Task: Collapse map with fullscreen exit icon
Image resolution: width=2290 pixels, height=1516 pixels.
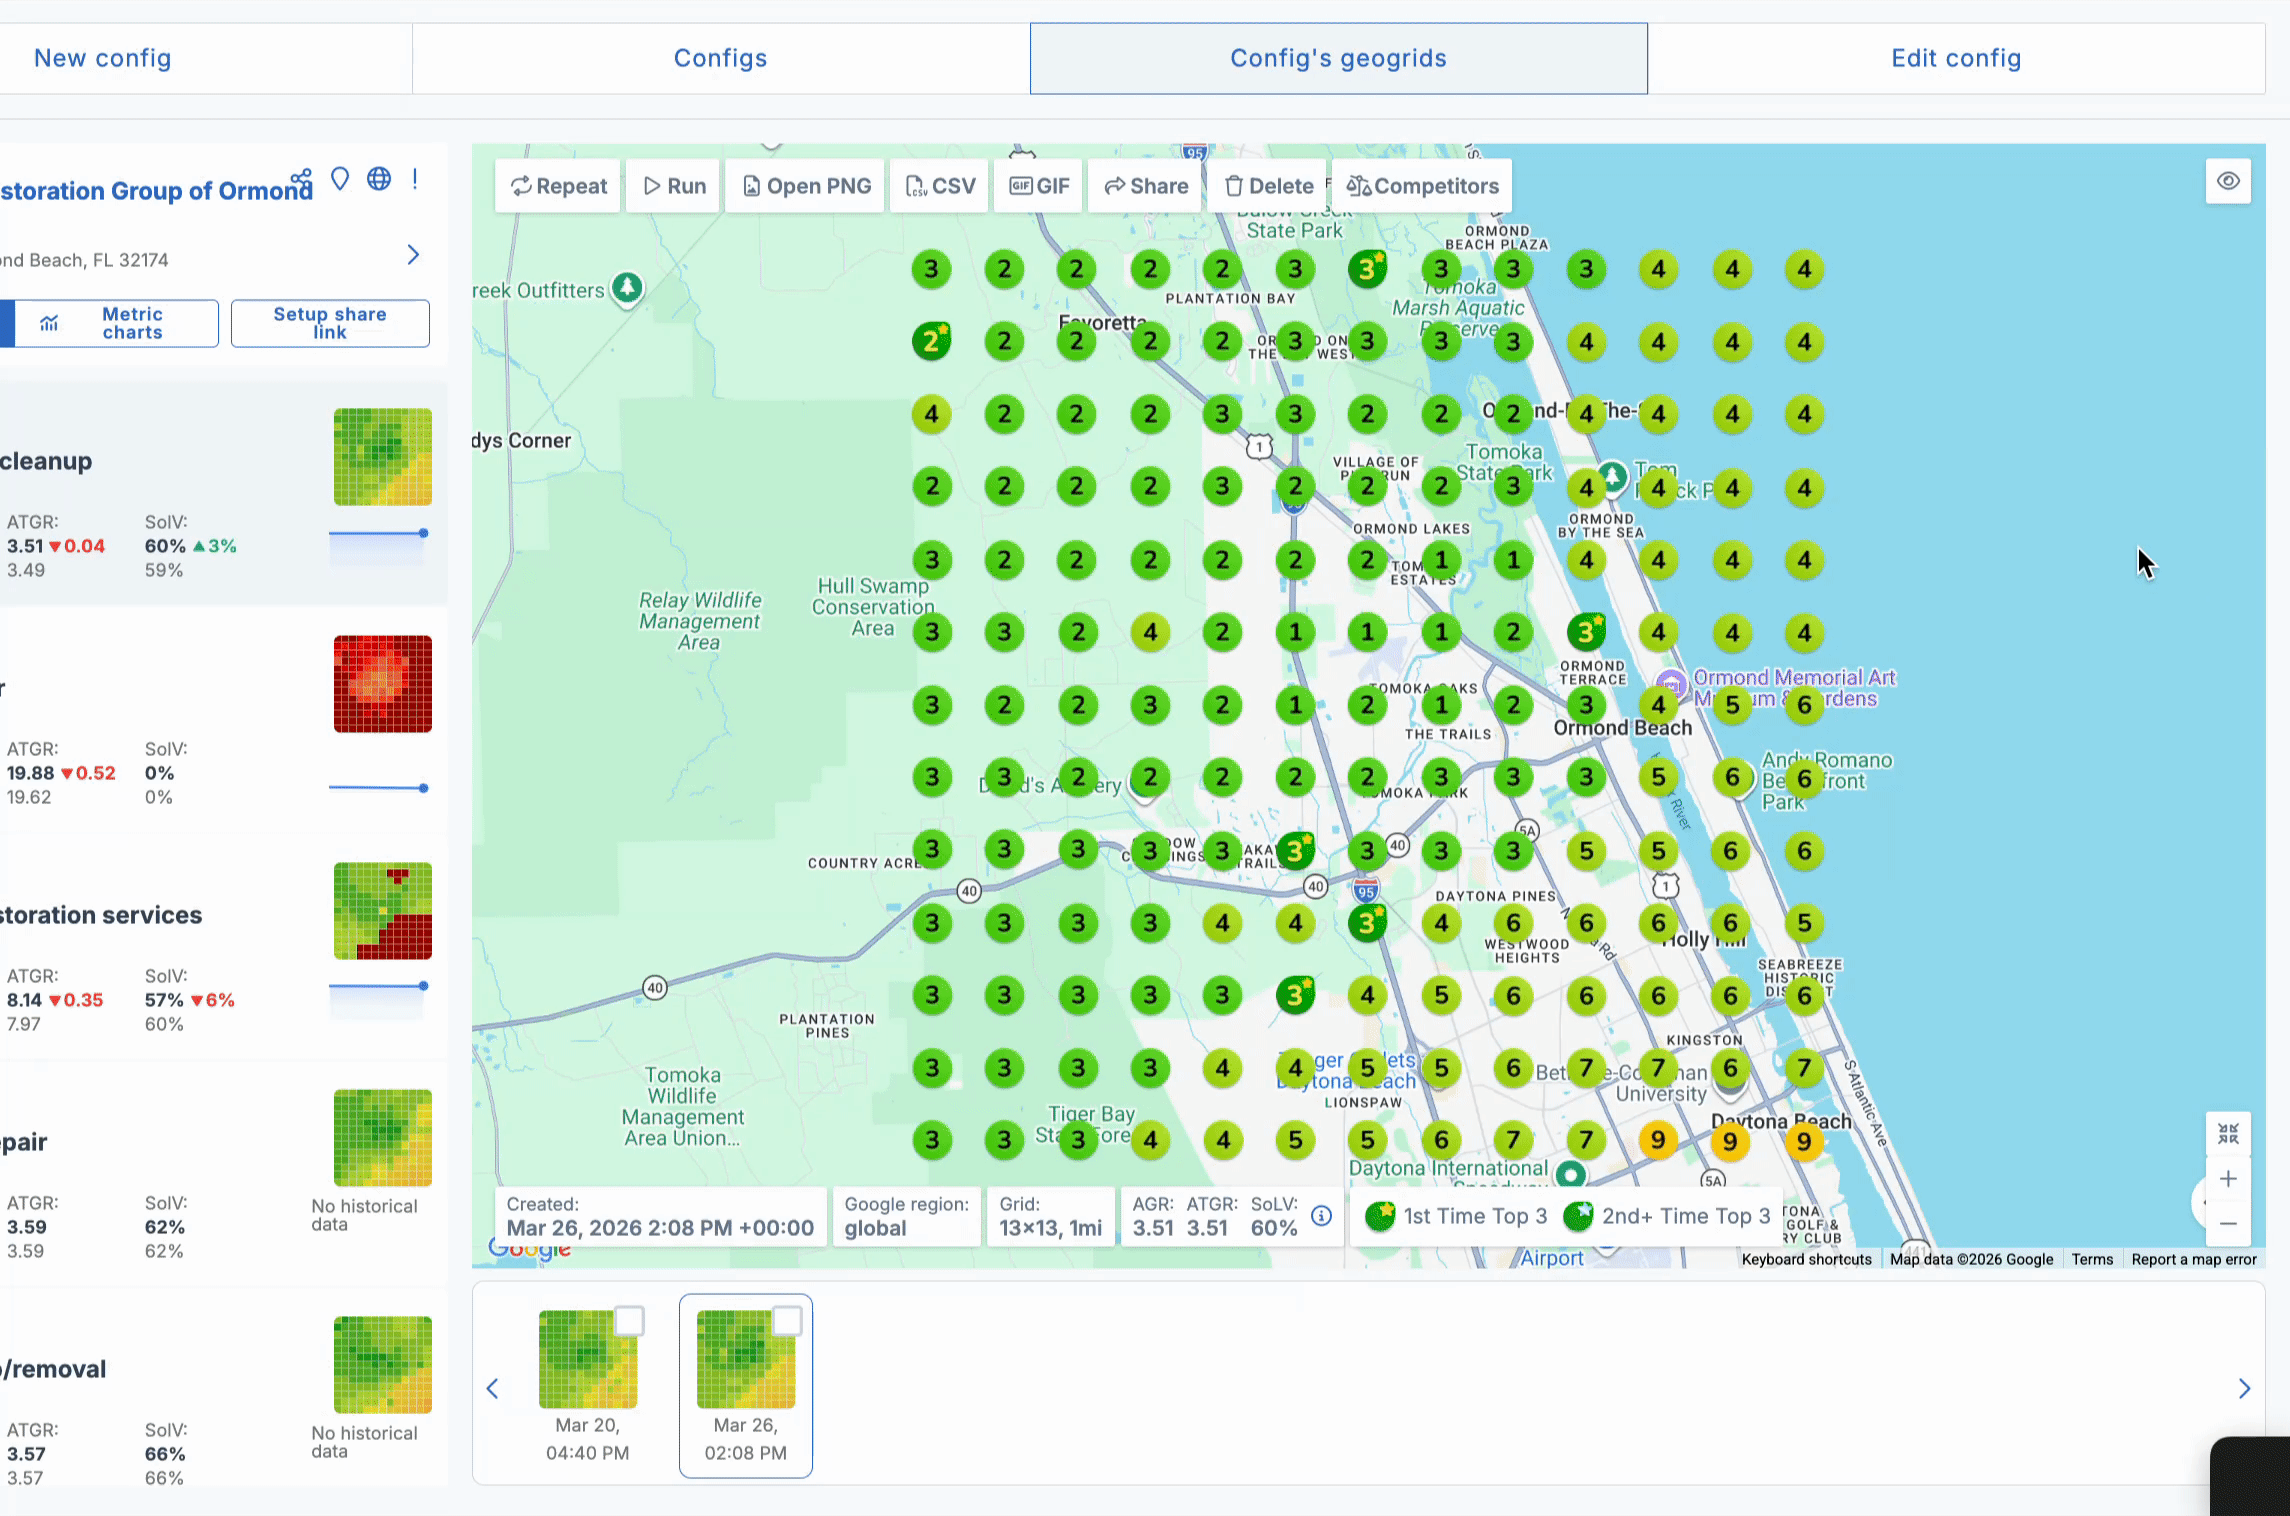Action: pyautogui.click(x=2228, y=1134)
